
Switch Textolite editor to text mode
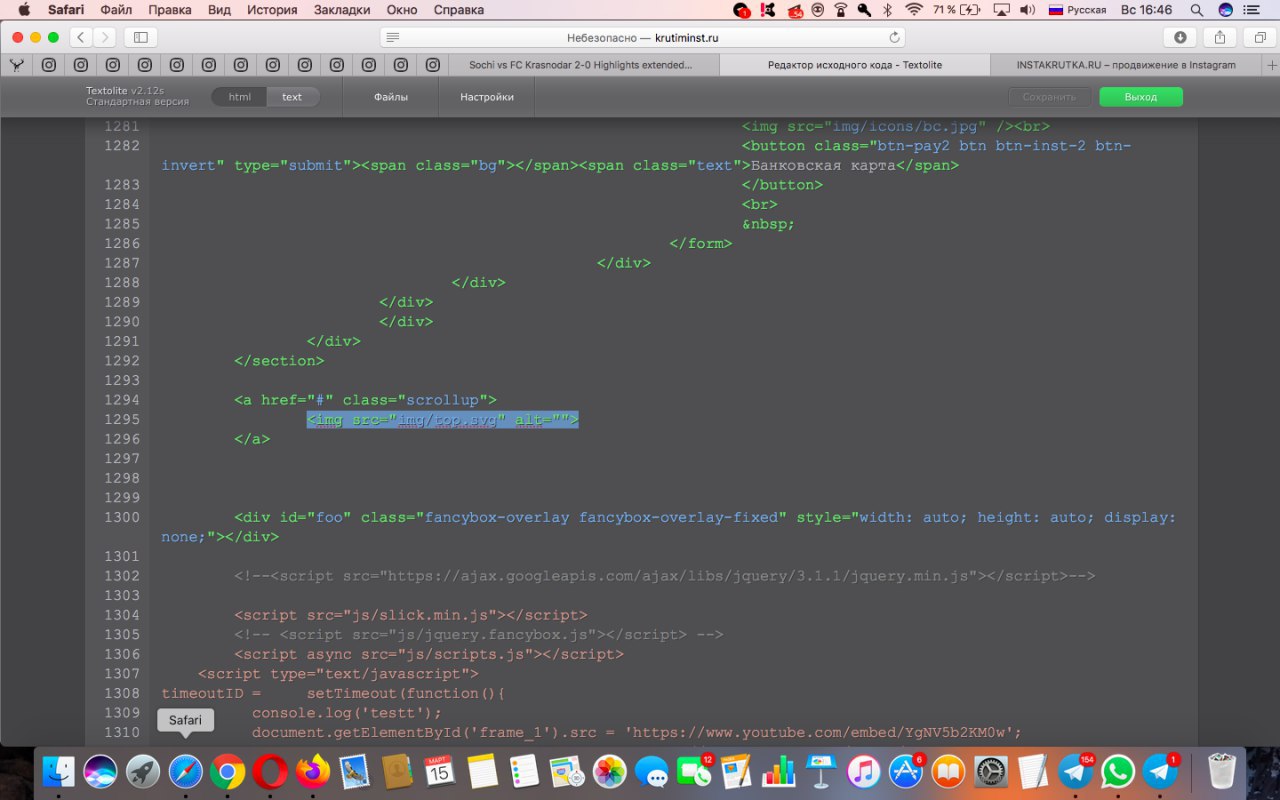click(x=292, y=97)
